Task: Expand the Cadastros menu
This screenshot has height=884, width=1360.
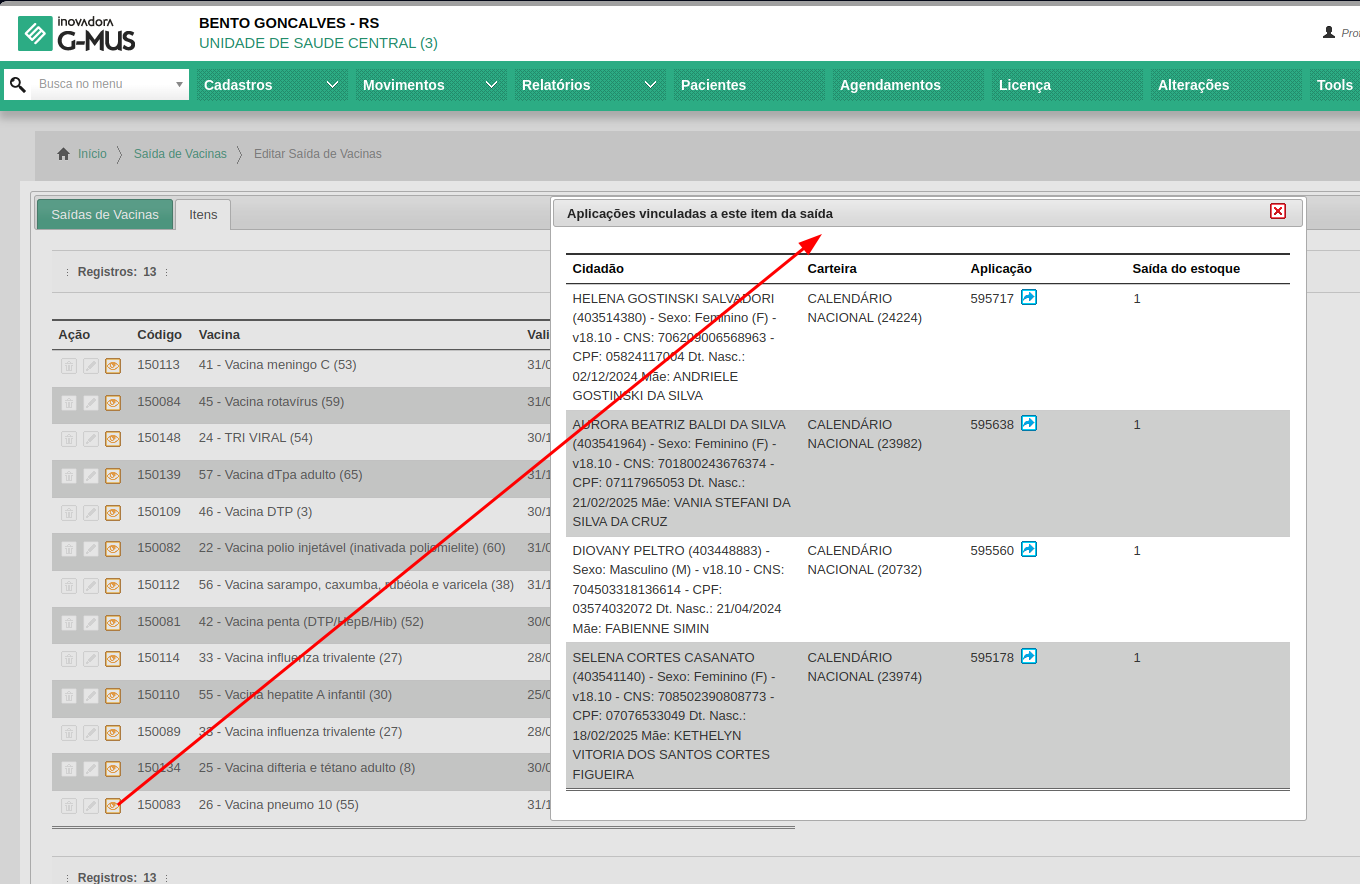Action: tap(271, 85)
